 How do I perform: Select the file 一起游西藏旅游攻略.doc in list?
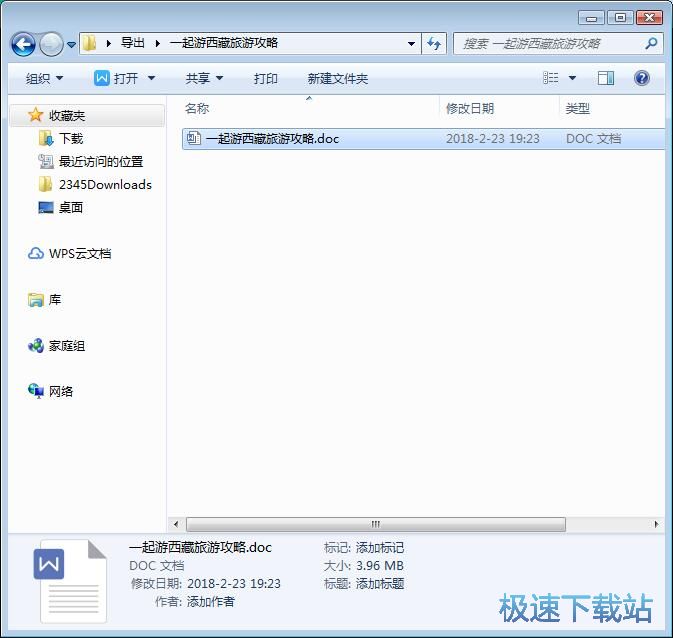(423, 139)
